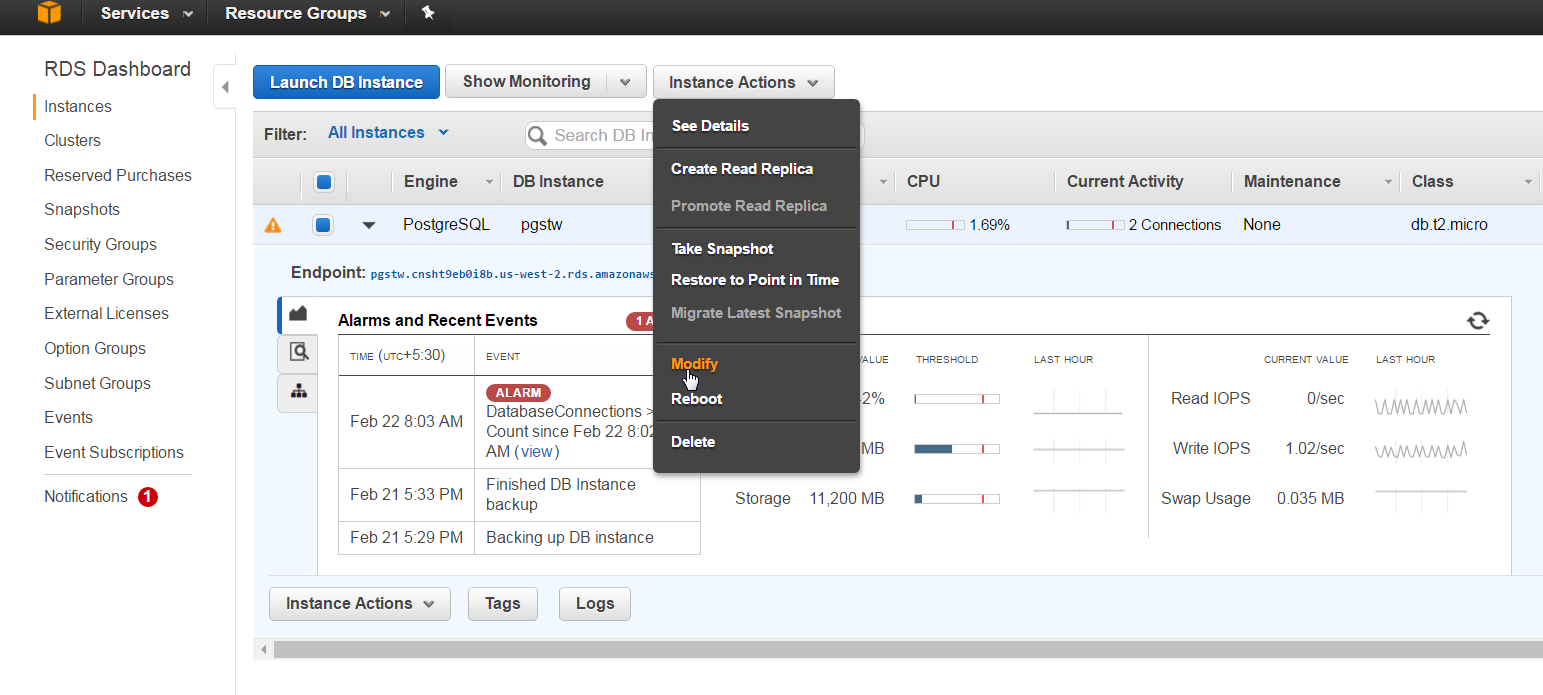Sort by the Class column header
Screen dimensions: 1543x695
(x=1432, y=182)
